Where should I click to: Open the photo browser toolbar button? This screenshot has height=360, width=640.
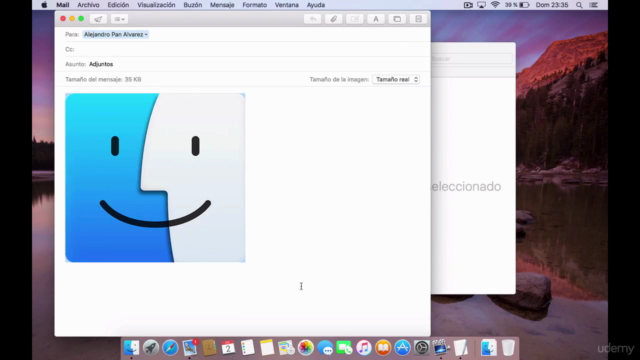point(397,19)
